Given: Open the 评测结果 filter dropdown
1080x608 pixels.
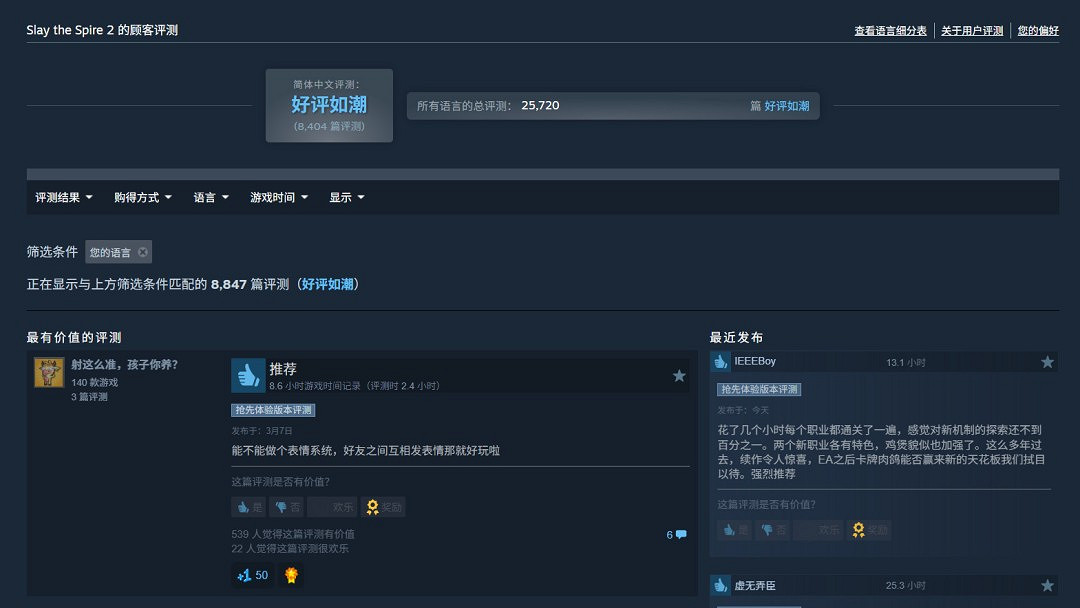Looking at the screenshot, I should click(63, 197).
